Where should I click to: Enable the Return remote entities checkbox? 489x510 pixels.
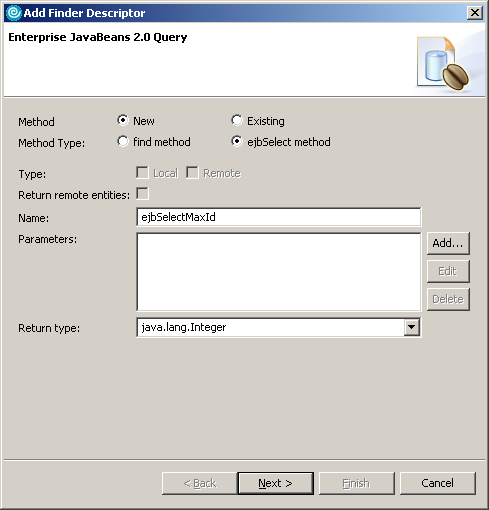coord(142,194)
